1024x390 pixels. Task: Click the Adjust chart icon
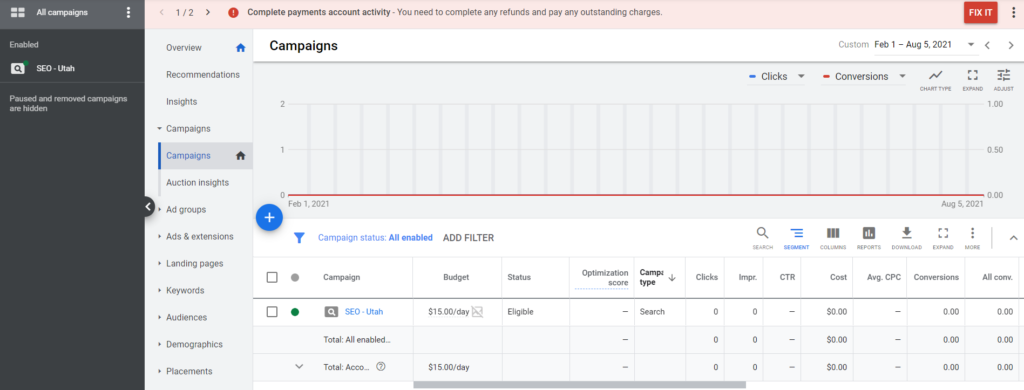point(1003,80)
